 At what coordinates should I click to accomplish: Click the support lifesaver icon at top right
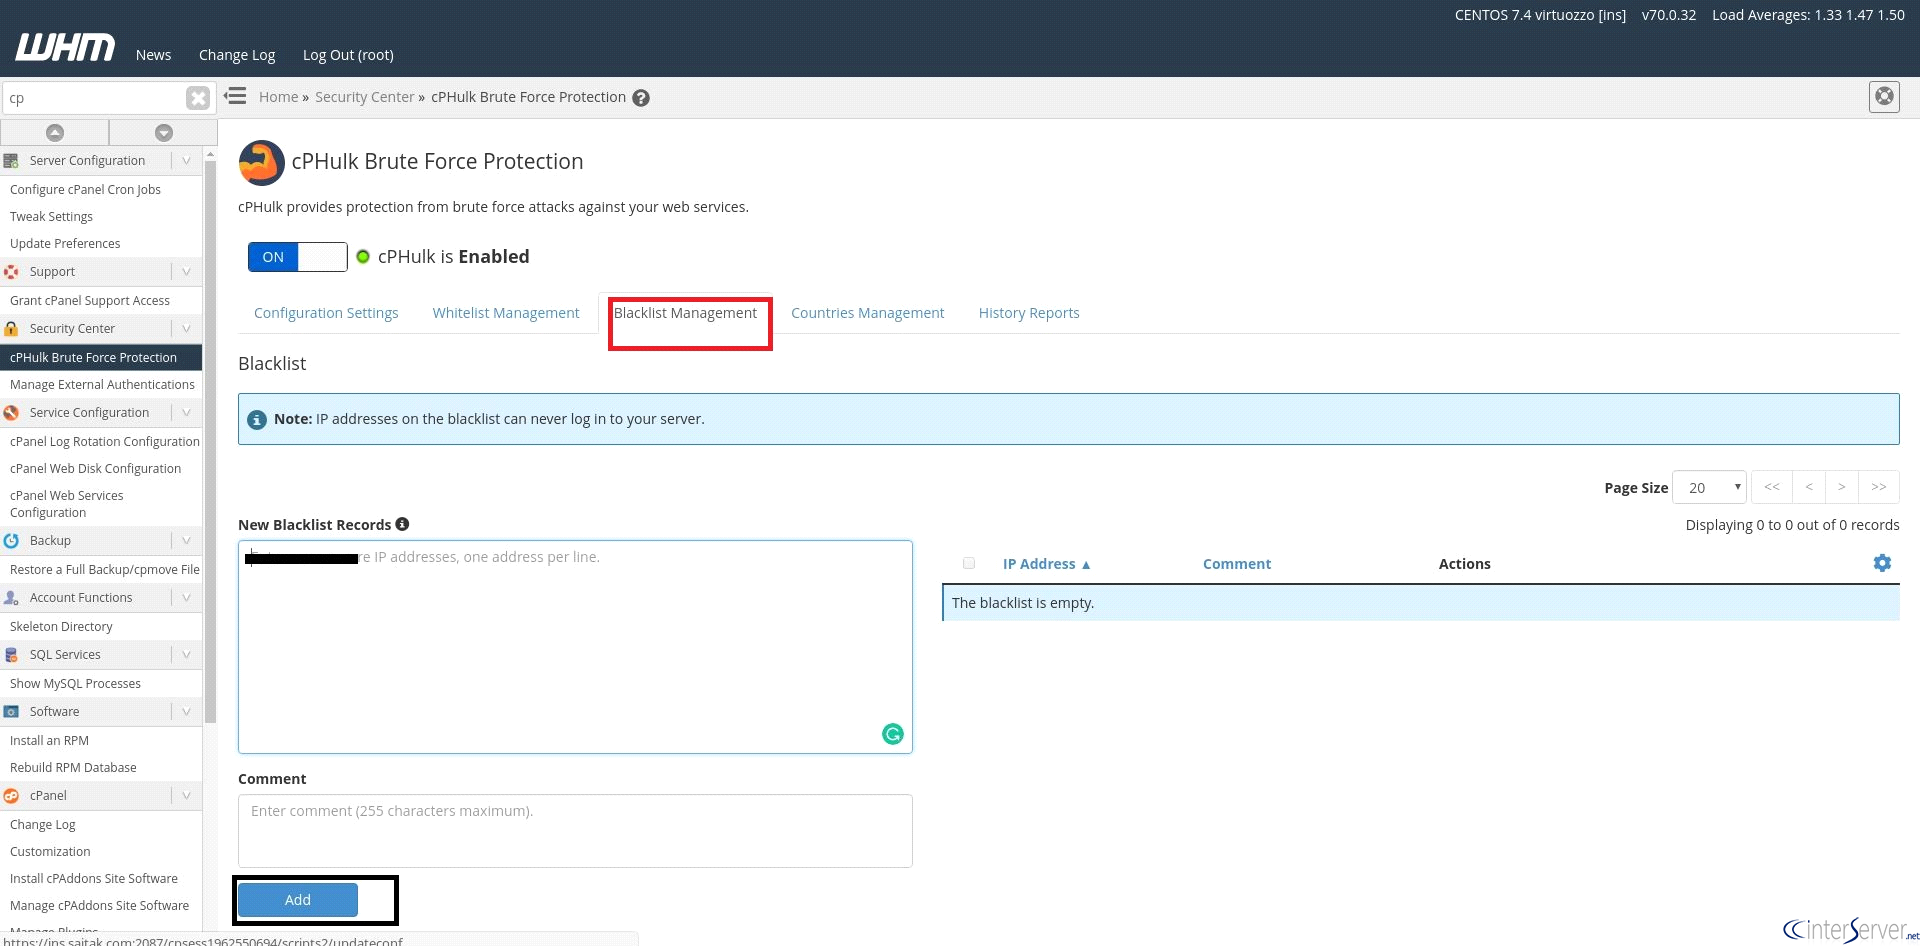point(1884,97)
